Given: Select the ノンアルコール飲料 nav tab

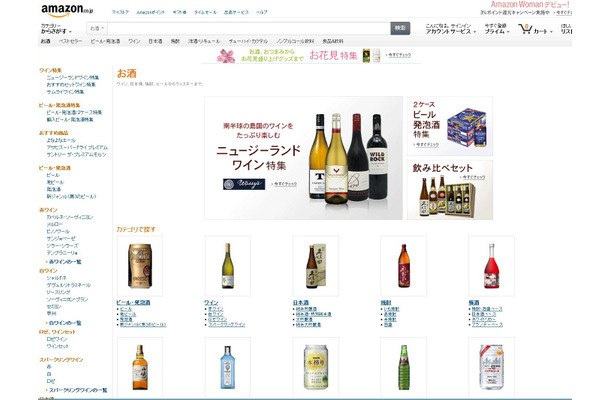Looking at the screenshot, I should coord(295,41).
